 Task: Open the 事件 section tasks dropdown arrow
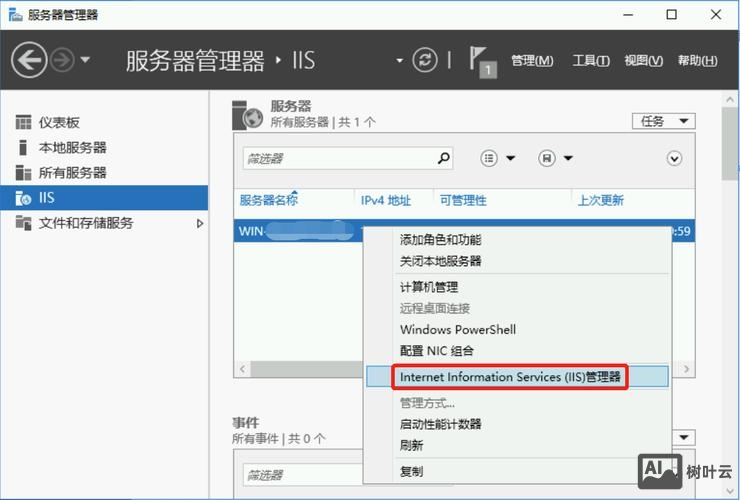tap(683, 437)
